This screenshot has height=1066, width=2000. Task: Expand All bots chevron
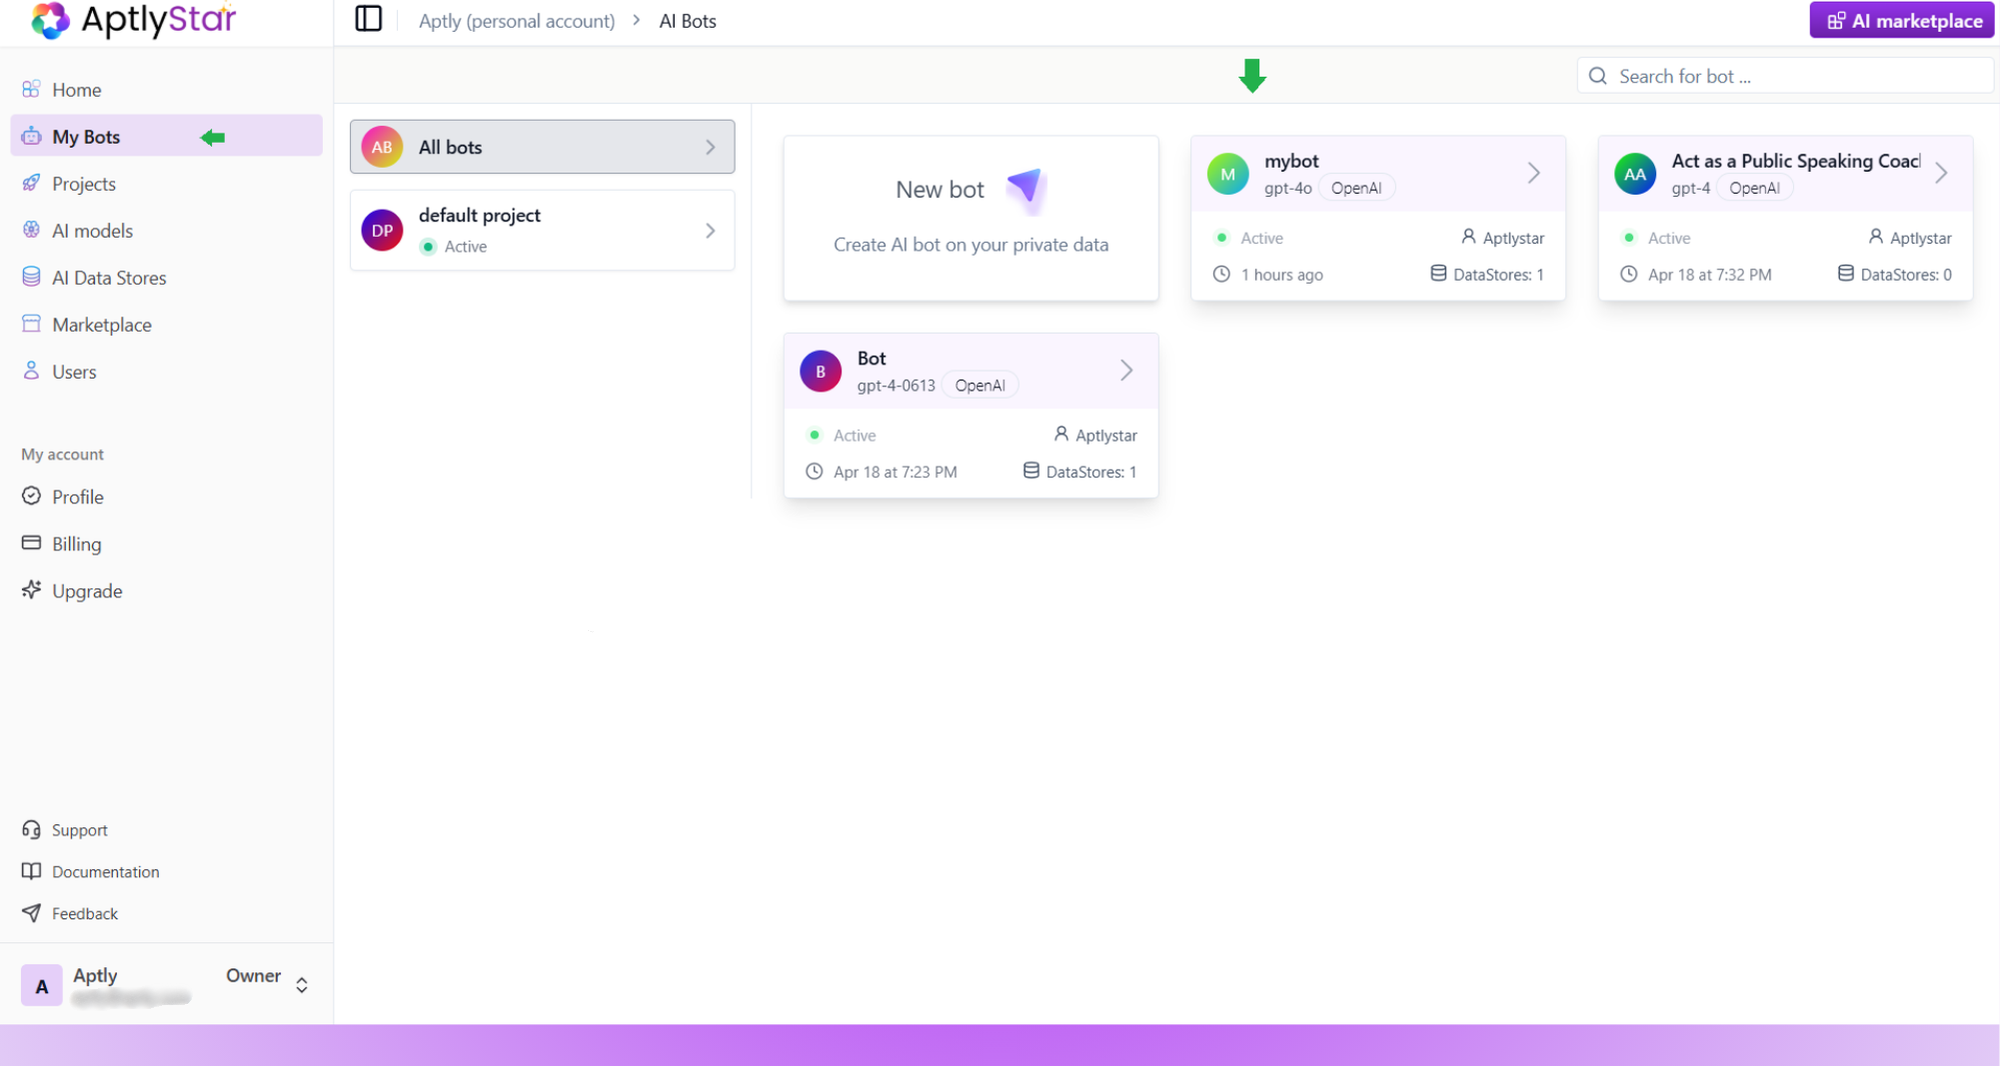(x=710, y=147)
